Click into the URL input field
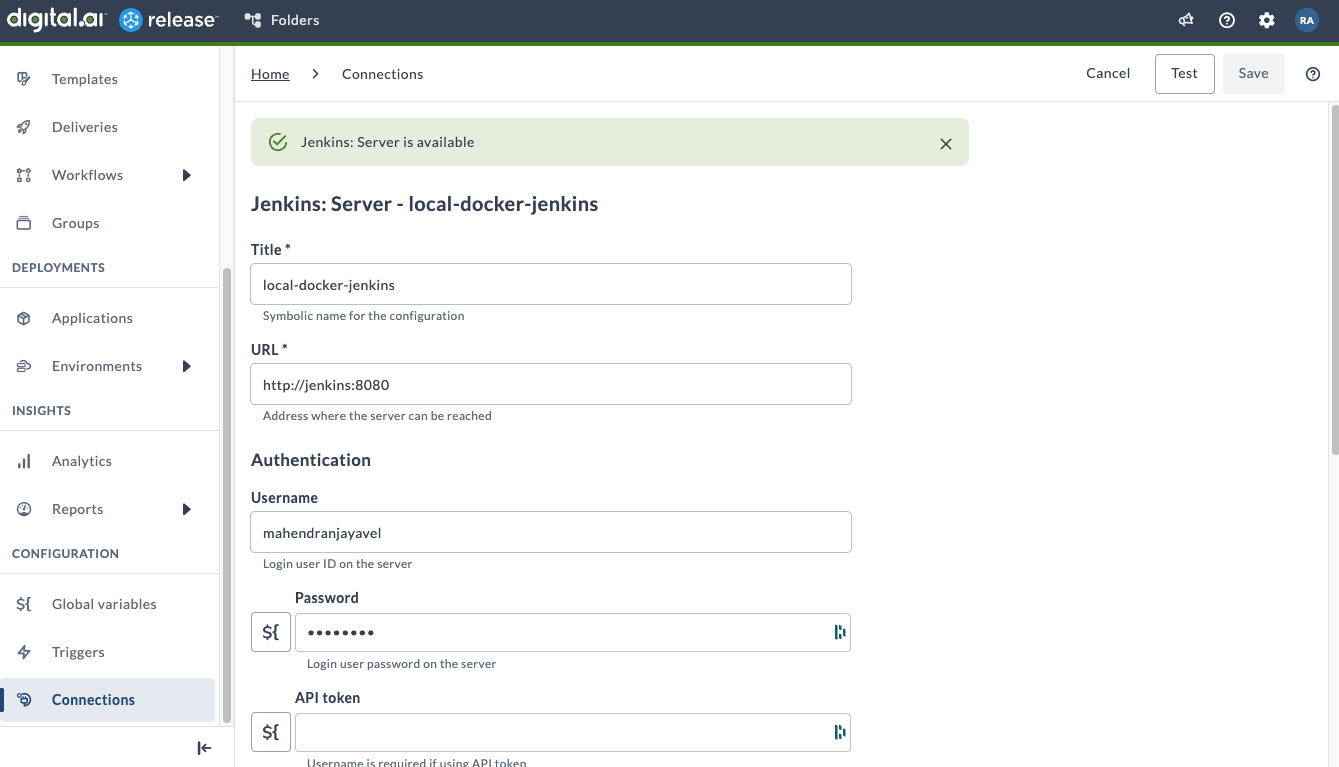The image size is (1339, 767). [x=551, y=384]
